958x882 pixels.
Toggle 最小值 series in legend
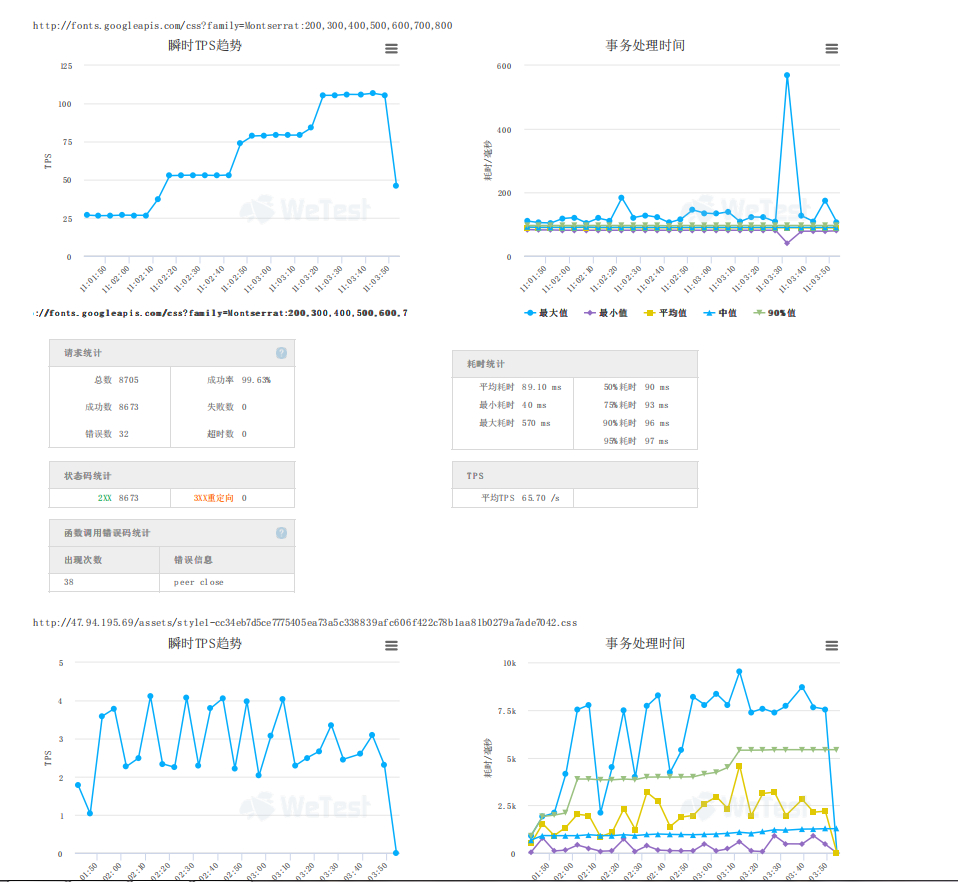click(x=605, y=313)
